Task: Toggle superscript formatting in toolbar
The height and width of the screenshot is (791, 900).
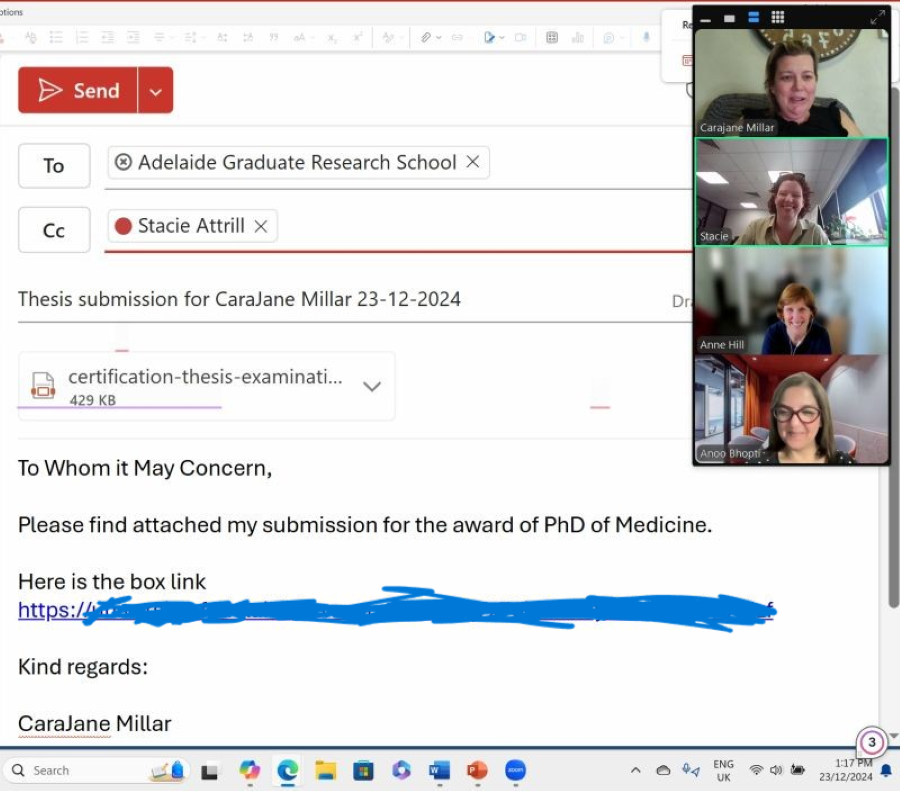Action: 358,38
